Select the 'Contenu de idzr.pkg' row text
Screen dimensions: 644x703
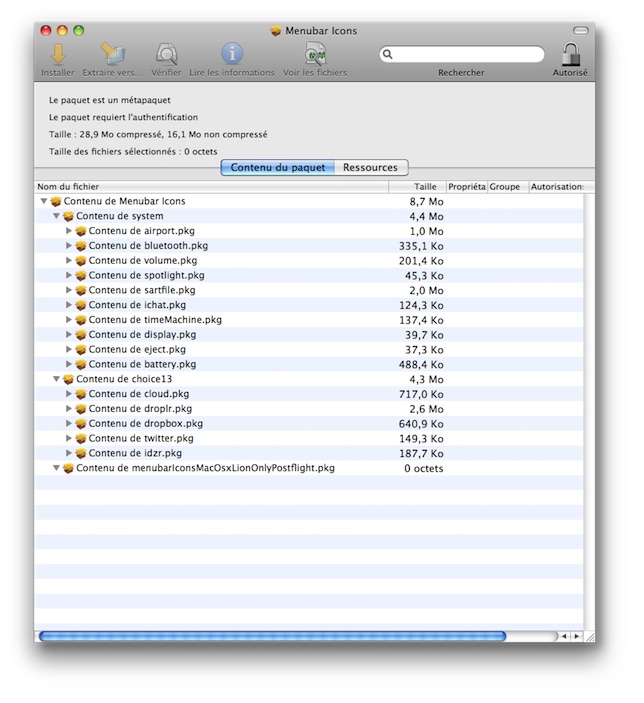(x=135, y=453)
